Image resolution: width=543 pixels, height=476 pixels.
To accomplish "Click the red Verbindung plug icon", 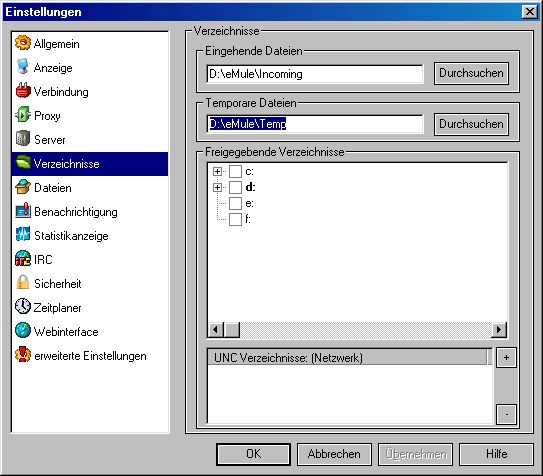I will 23,91.
